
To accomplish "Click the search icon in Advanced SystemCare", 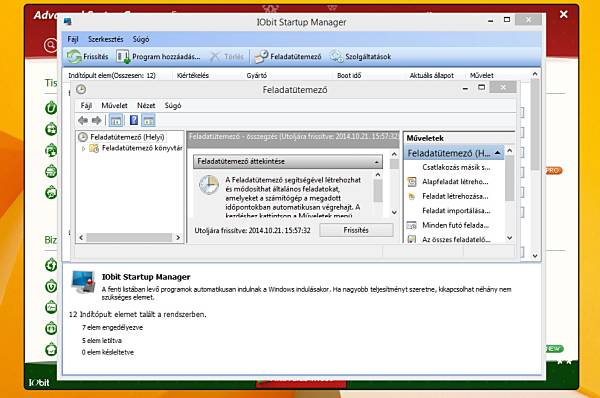I will coord(50,45).
